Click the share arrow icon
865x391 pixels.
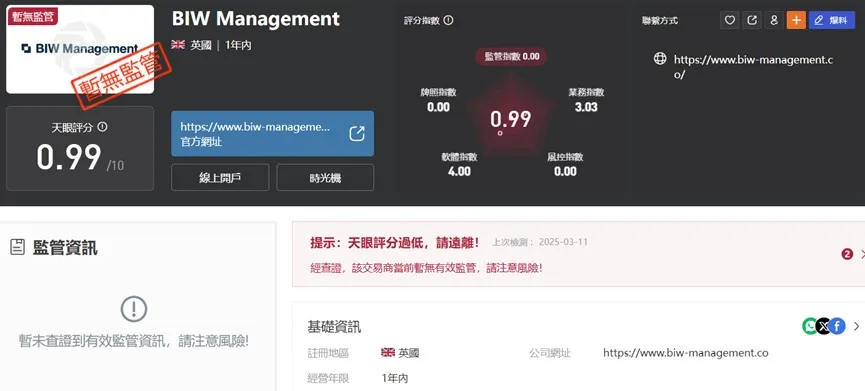coord(751,20)
